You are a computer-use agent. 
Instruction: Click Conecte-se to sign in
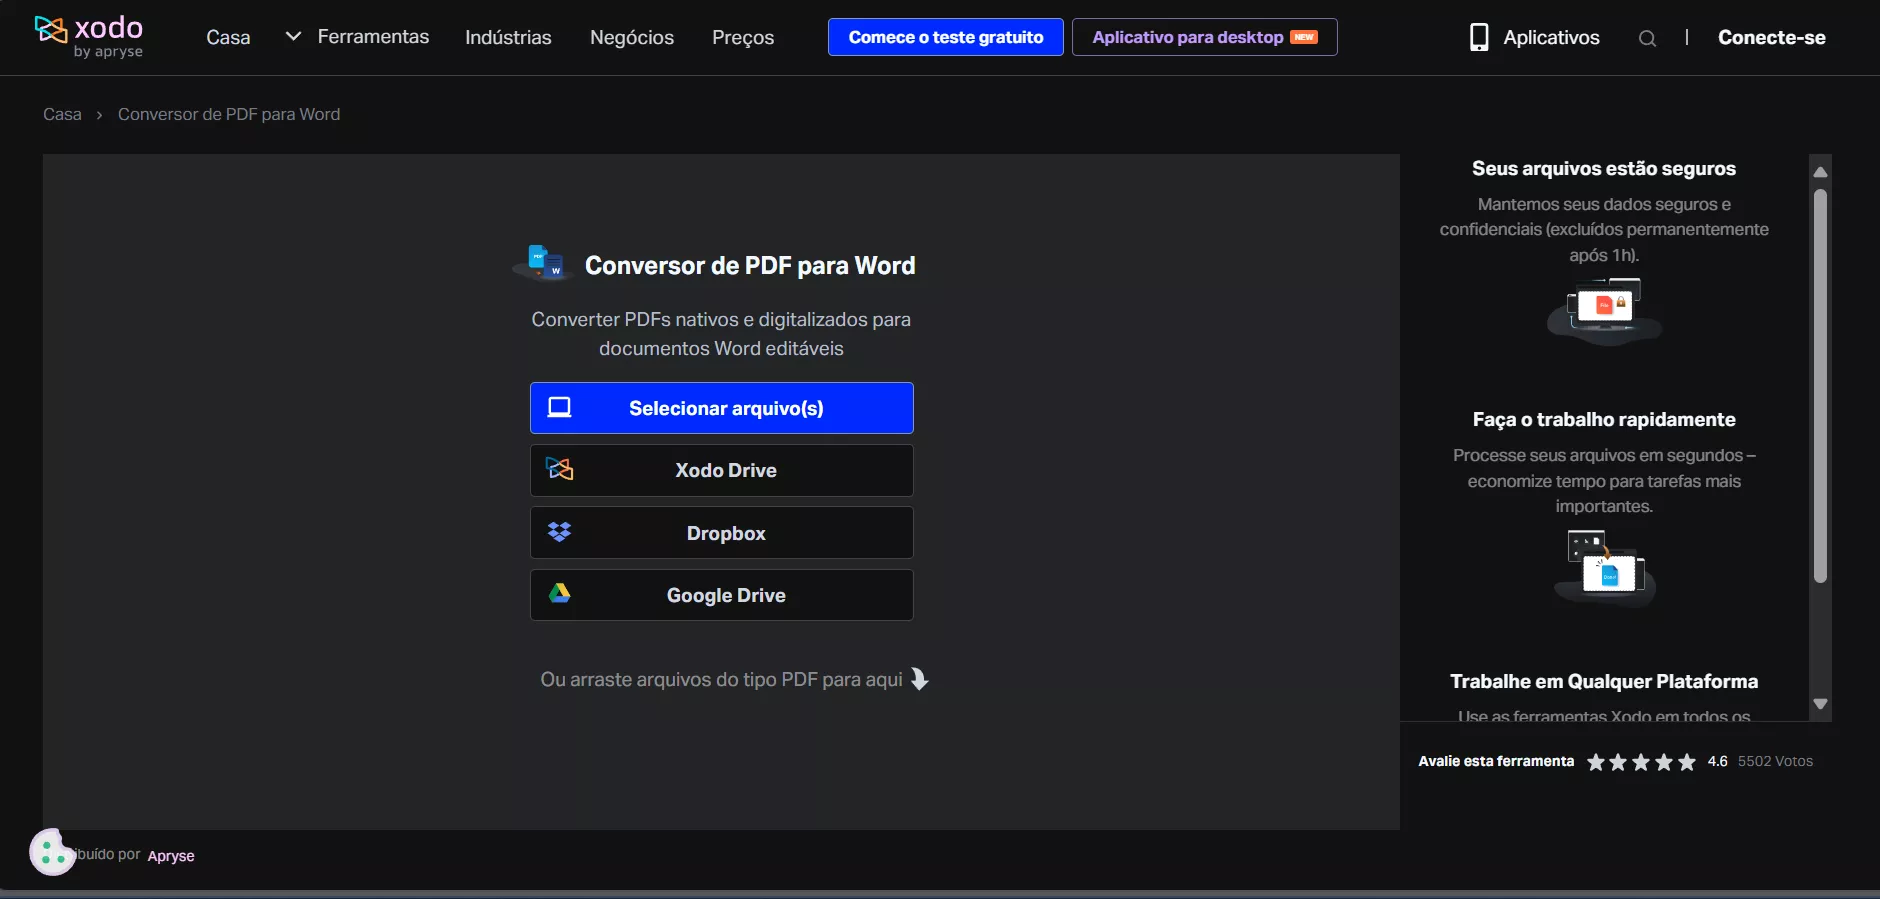click(x=1772, y=37)
